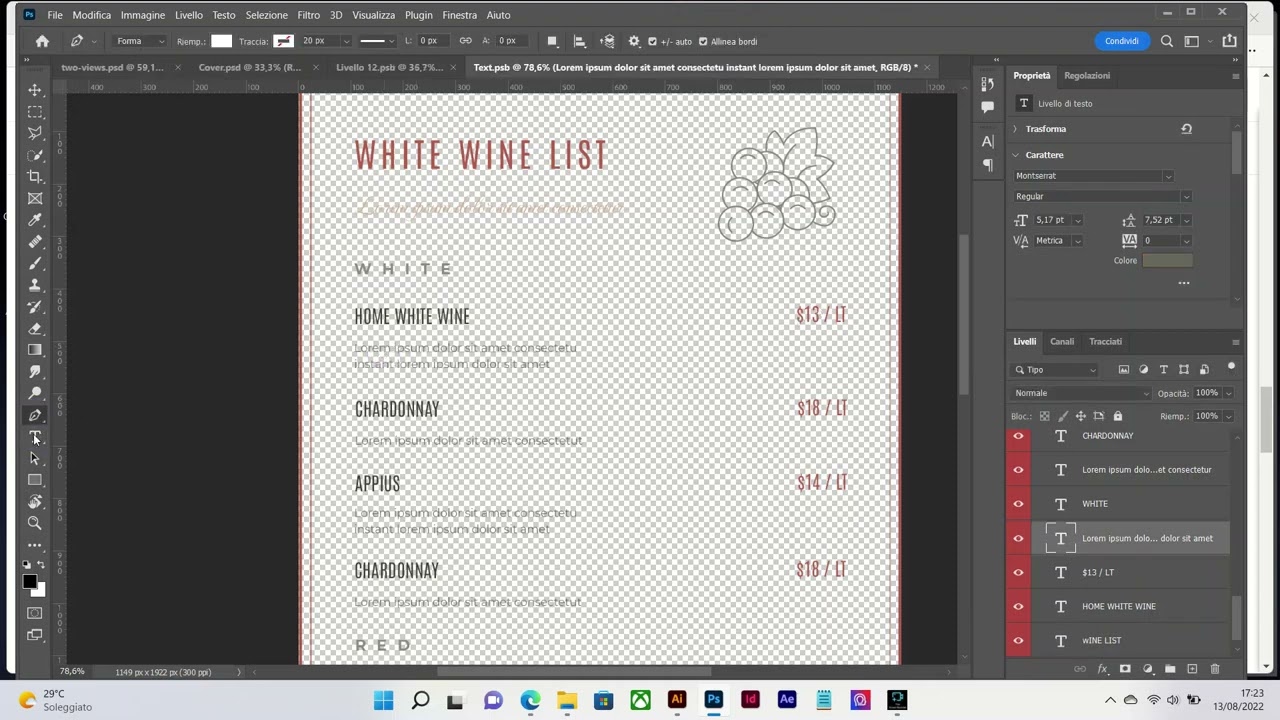Hide the $13 / LT layer
This screenshot has width=1280, height=720.
[x=1018, y=572]
